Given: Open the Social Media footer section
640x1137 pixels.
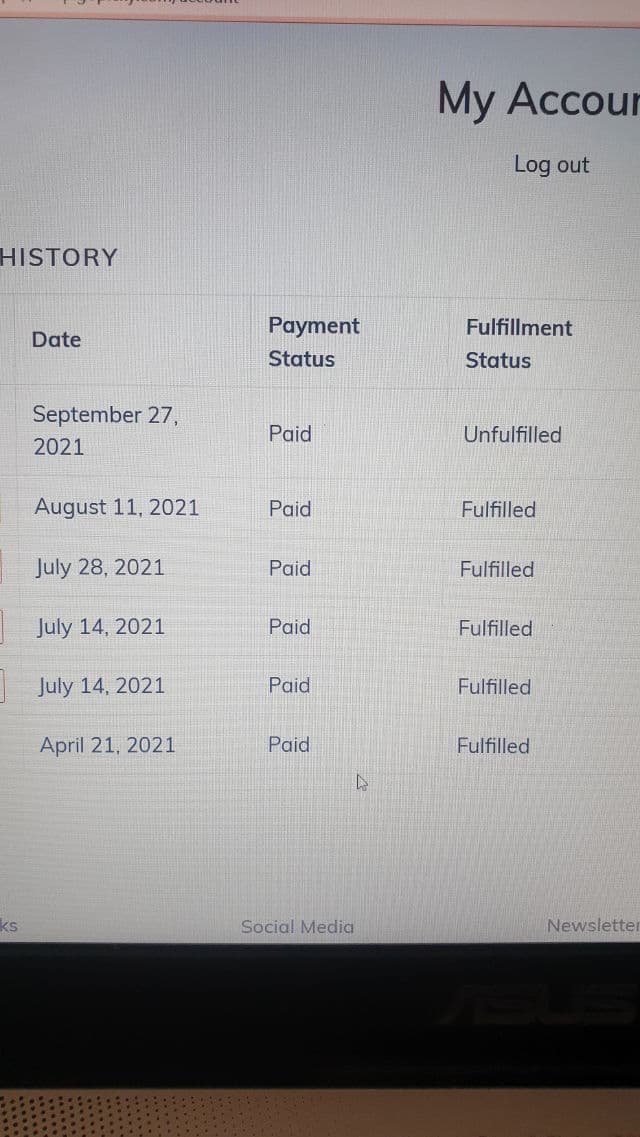Looking at the screenshot, I should pyautogui.click(x=297, y=927).
